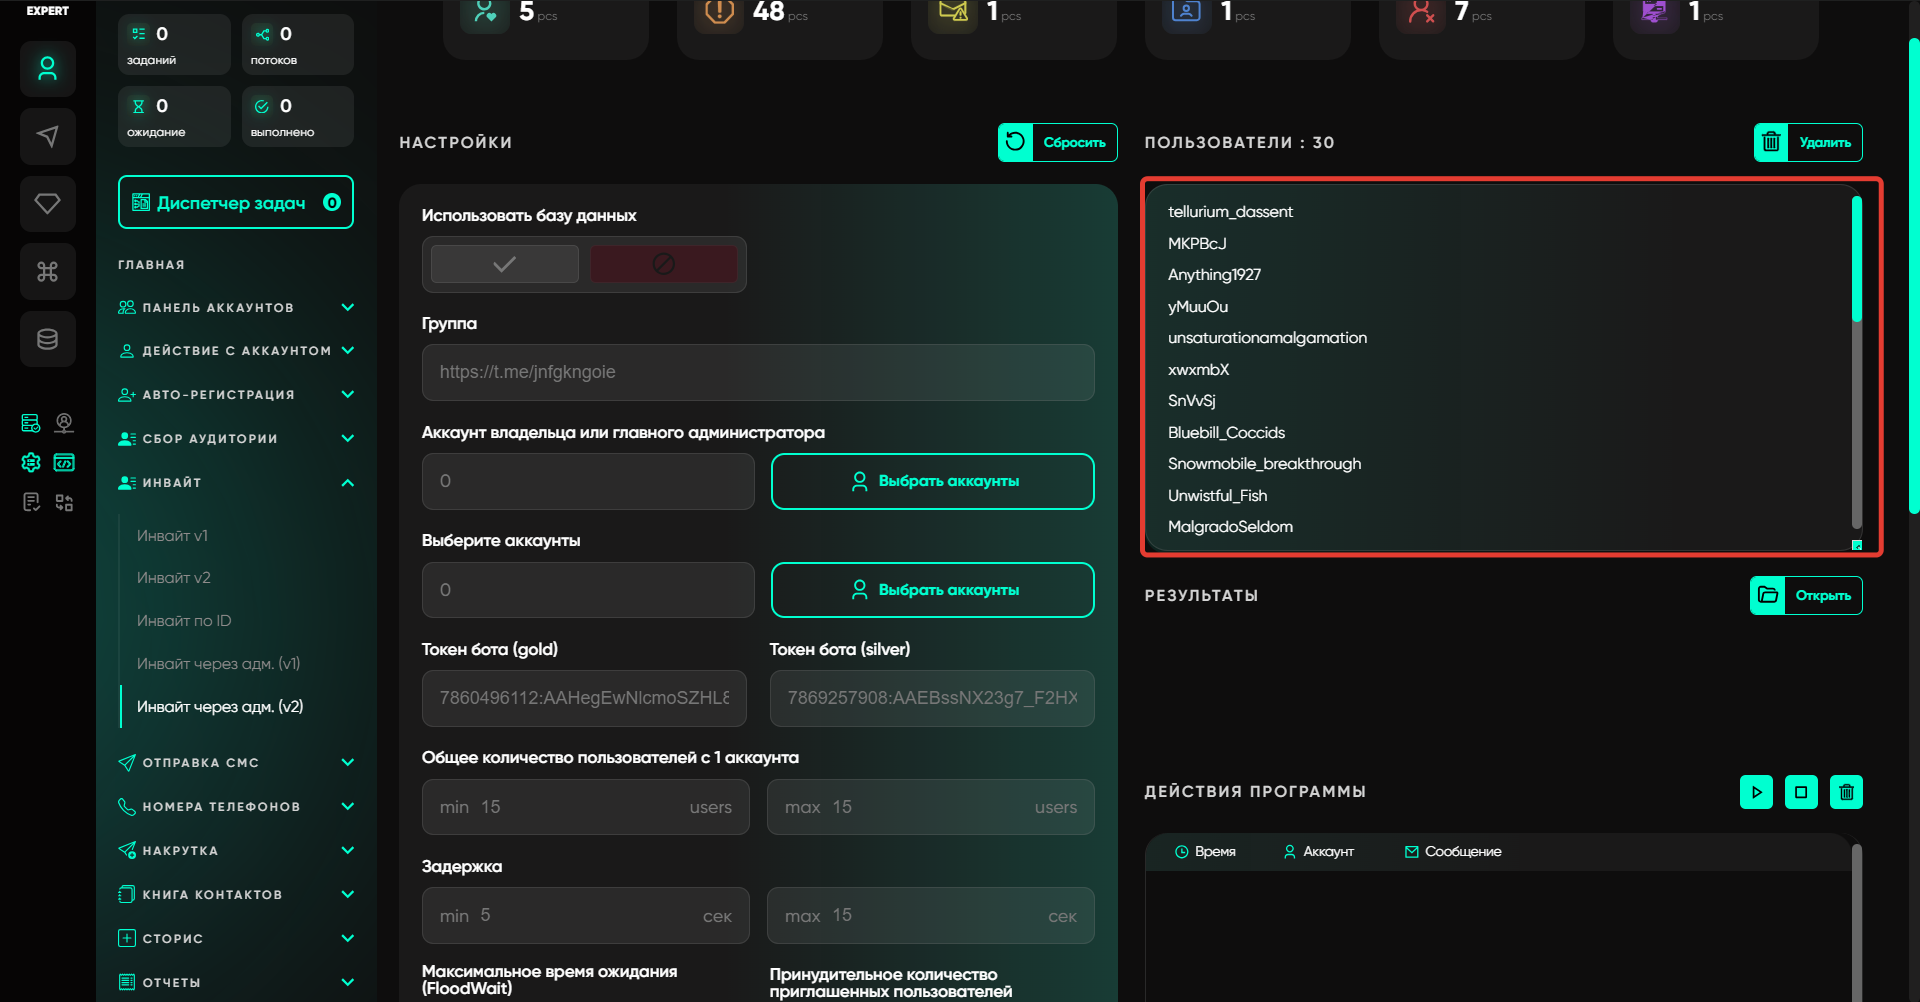Image resolution: width=1920 pixels, height=1002 pixels.
Task: Expand the Отправка СМС section
Action: 347,763
